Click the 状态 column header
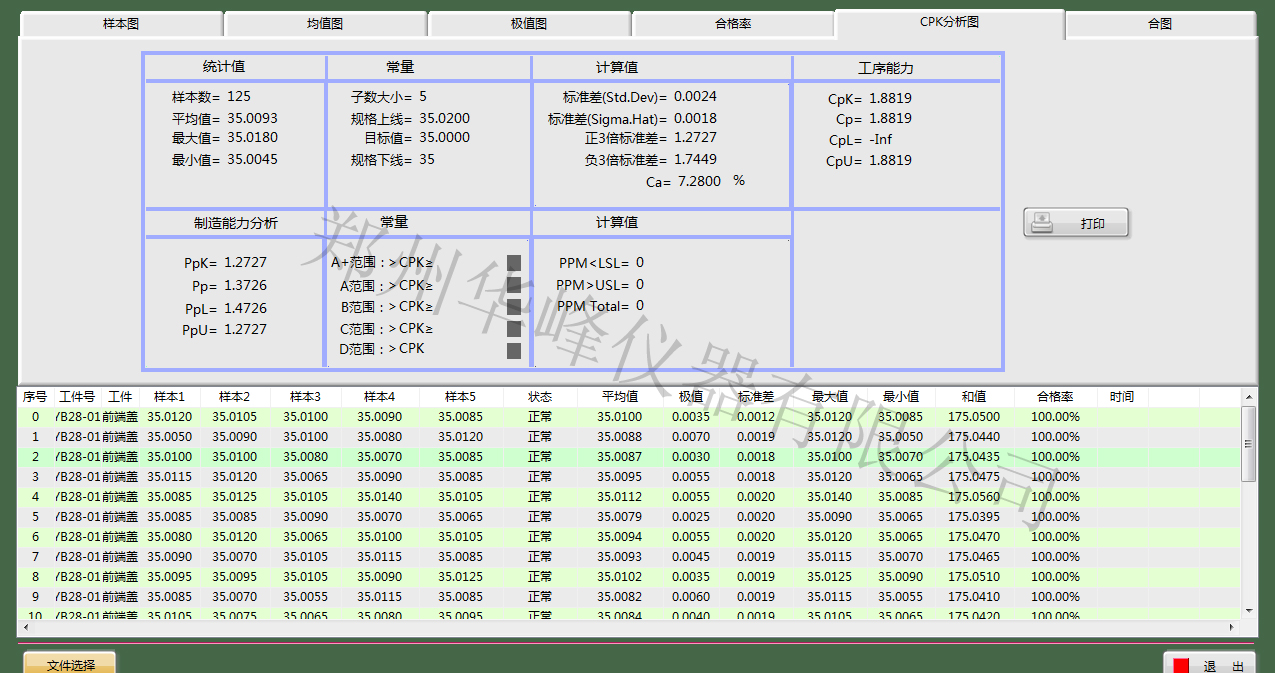 (540, 397)
